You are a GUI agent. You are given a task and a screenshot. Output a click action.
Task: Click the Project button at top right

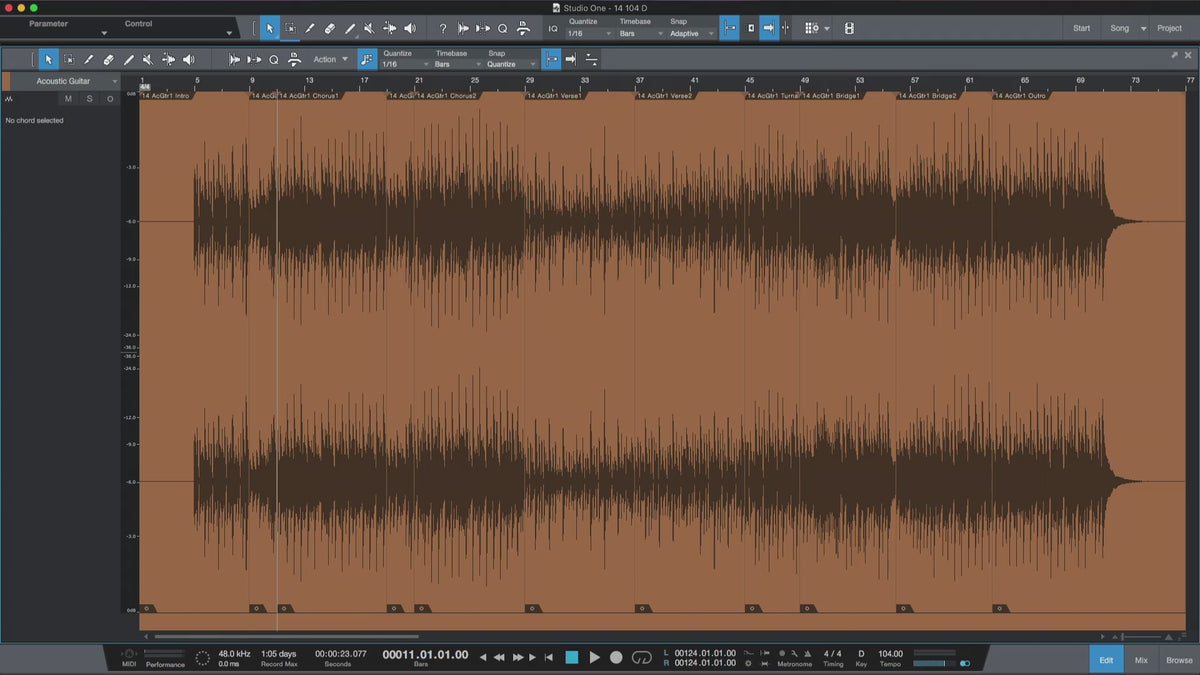[x=1169, y=28]
